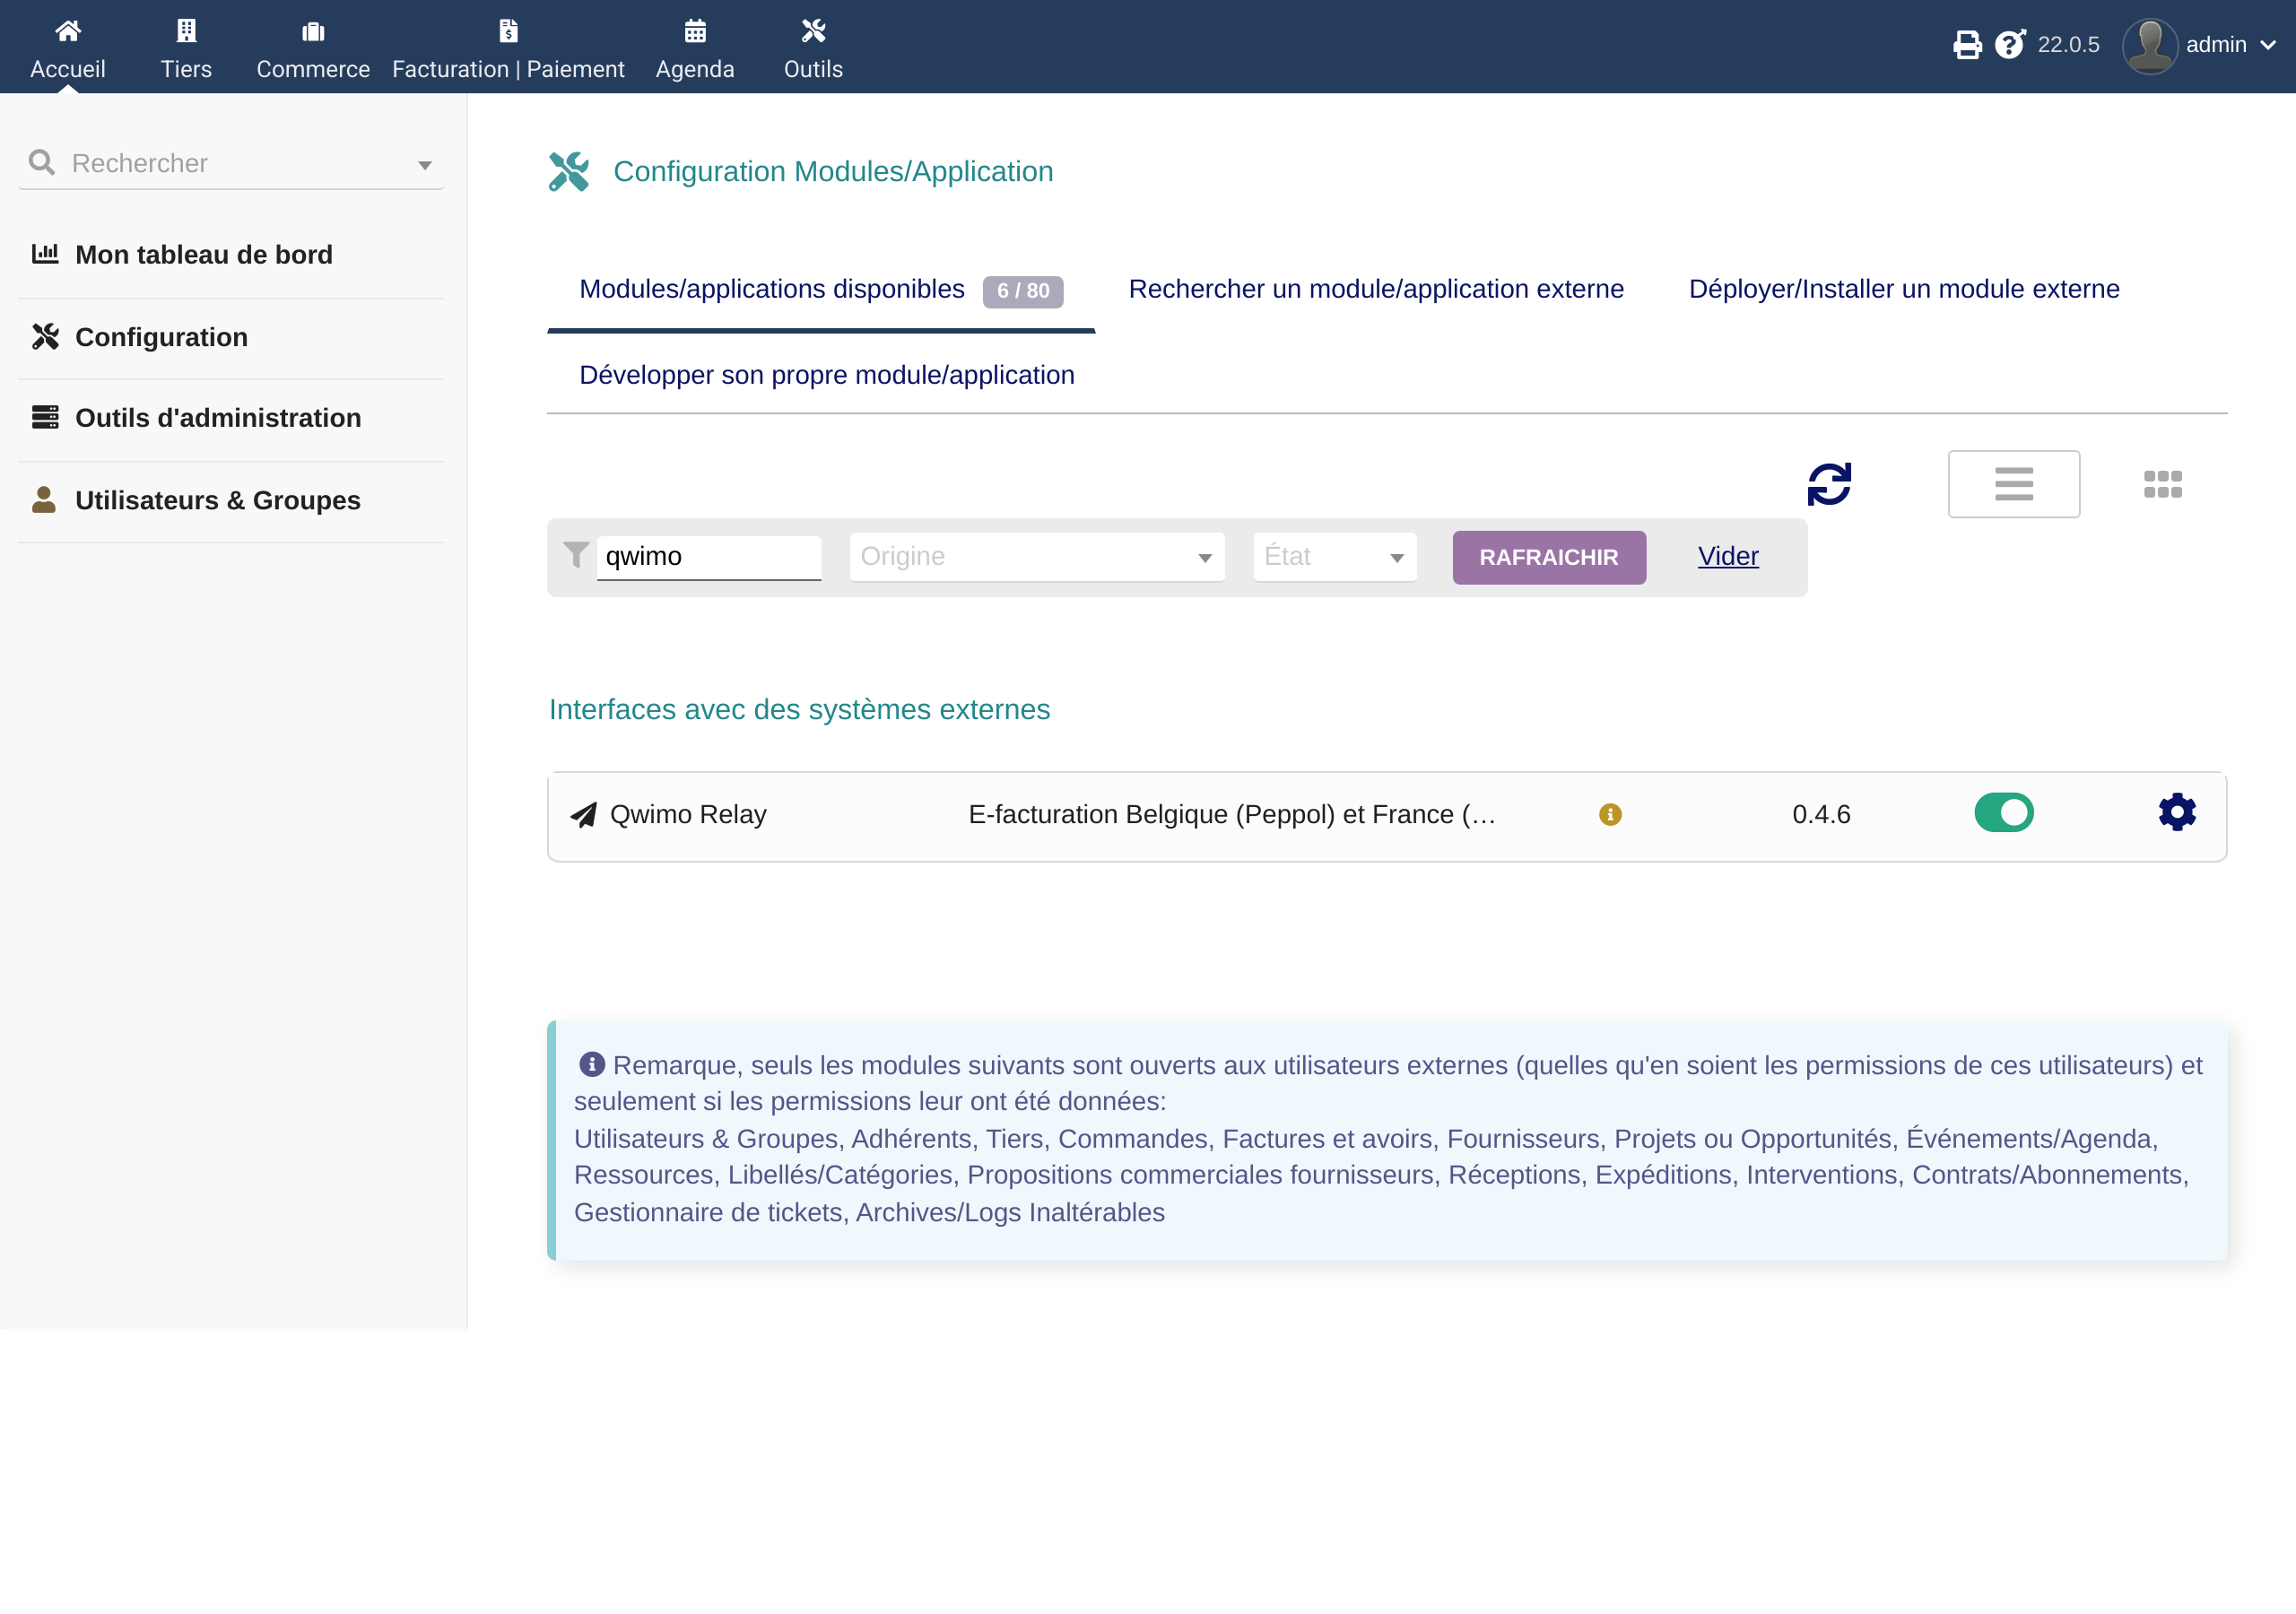Viewport: 2296px width, 1614px height.
Task: Switch to Déployer/Installer un module externe tab
Action: click(1904, 289)
